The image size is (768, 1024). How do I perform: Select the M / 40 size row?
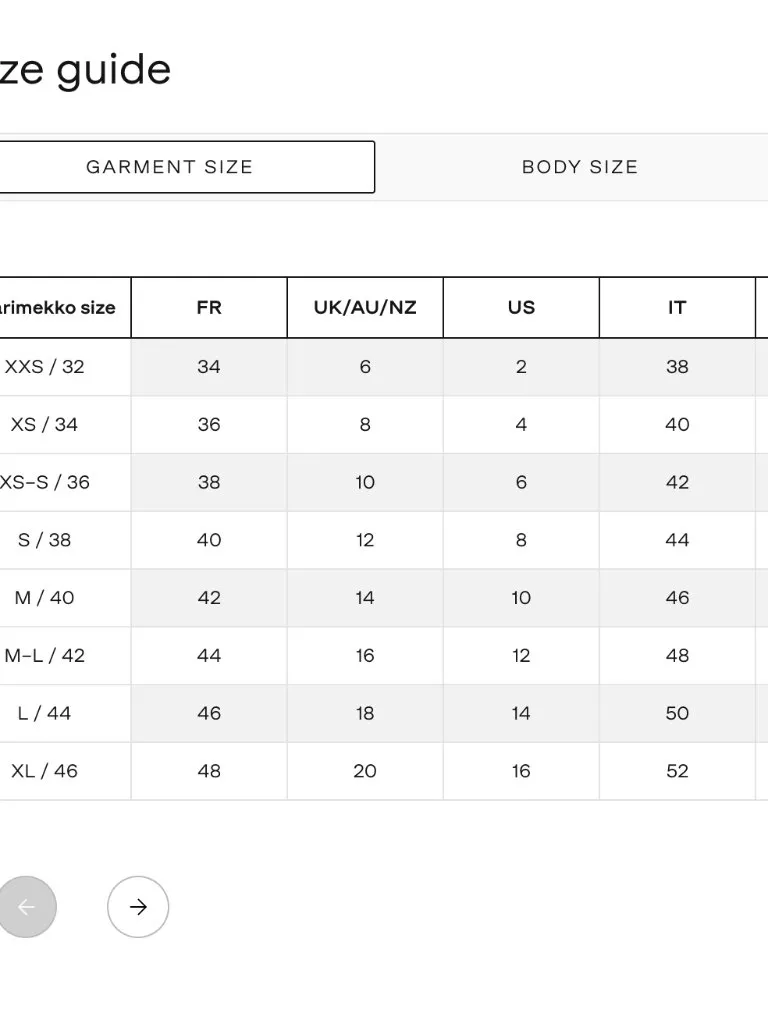point(384,598)
